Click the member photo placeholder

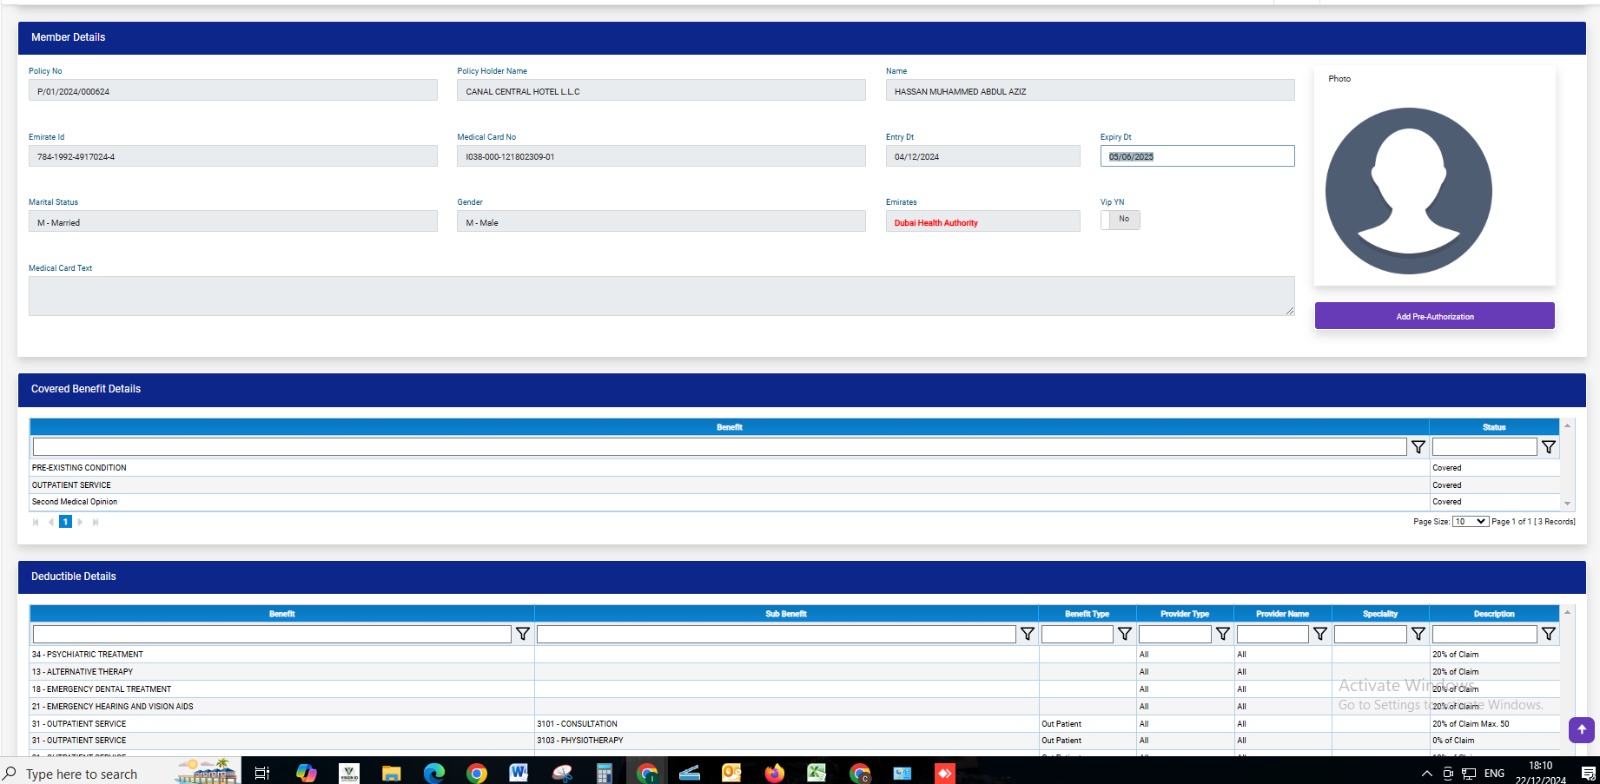click(x=1408, y=191)
